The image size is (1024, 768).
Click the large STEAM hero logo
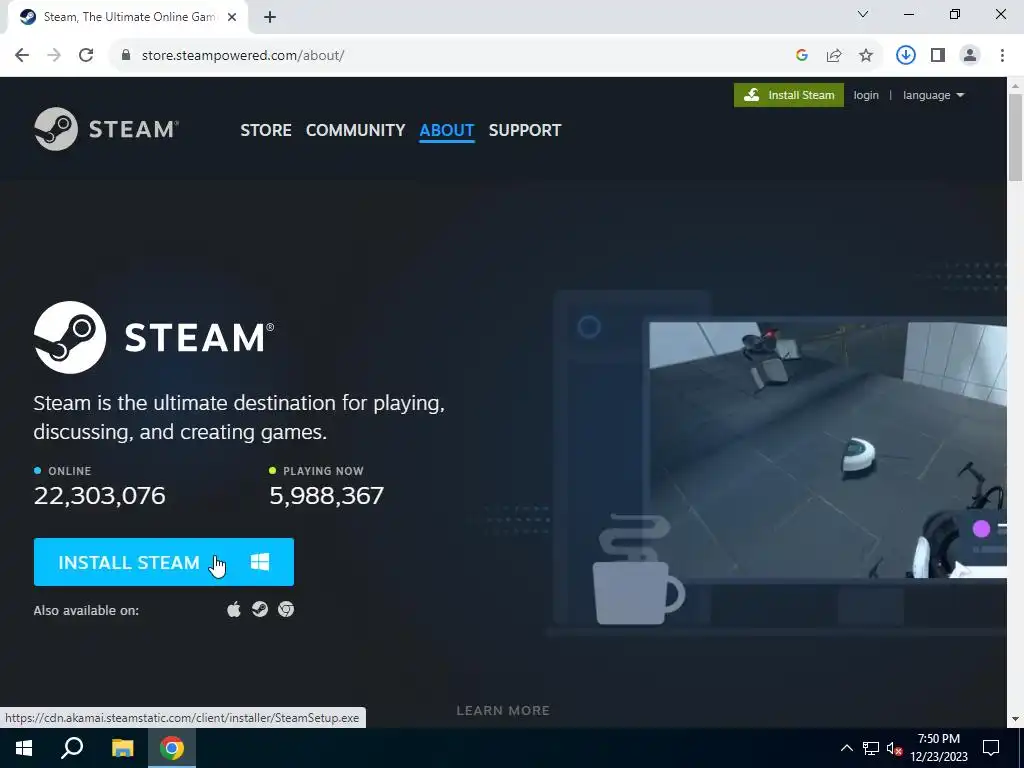coord(154,337)
